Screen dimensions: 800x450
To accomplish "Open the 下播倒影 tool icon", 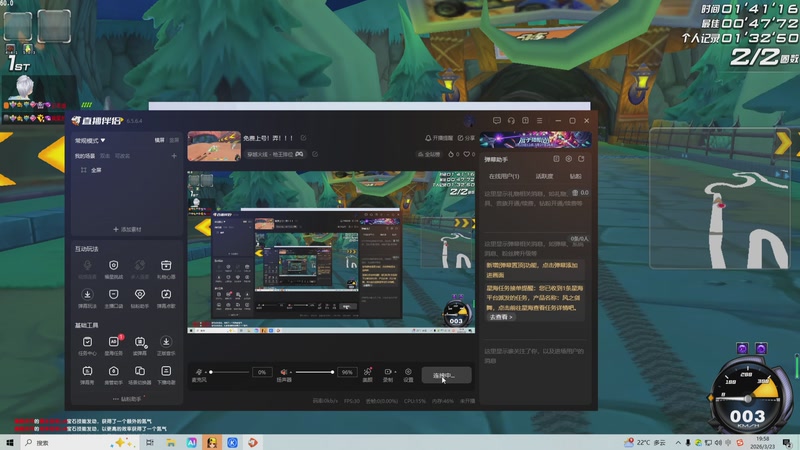I will coord(166,374).
